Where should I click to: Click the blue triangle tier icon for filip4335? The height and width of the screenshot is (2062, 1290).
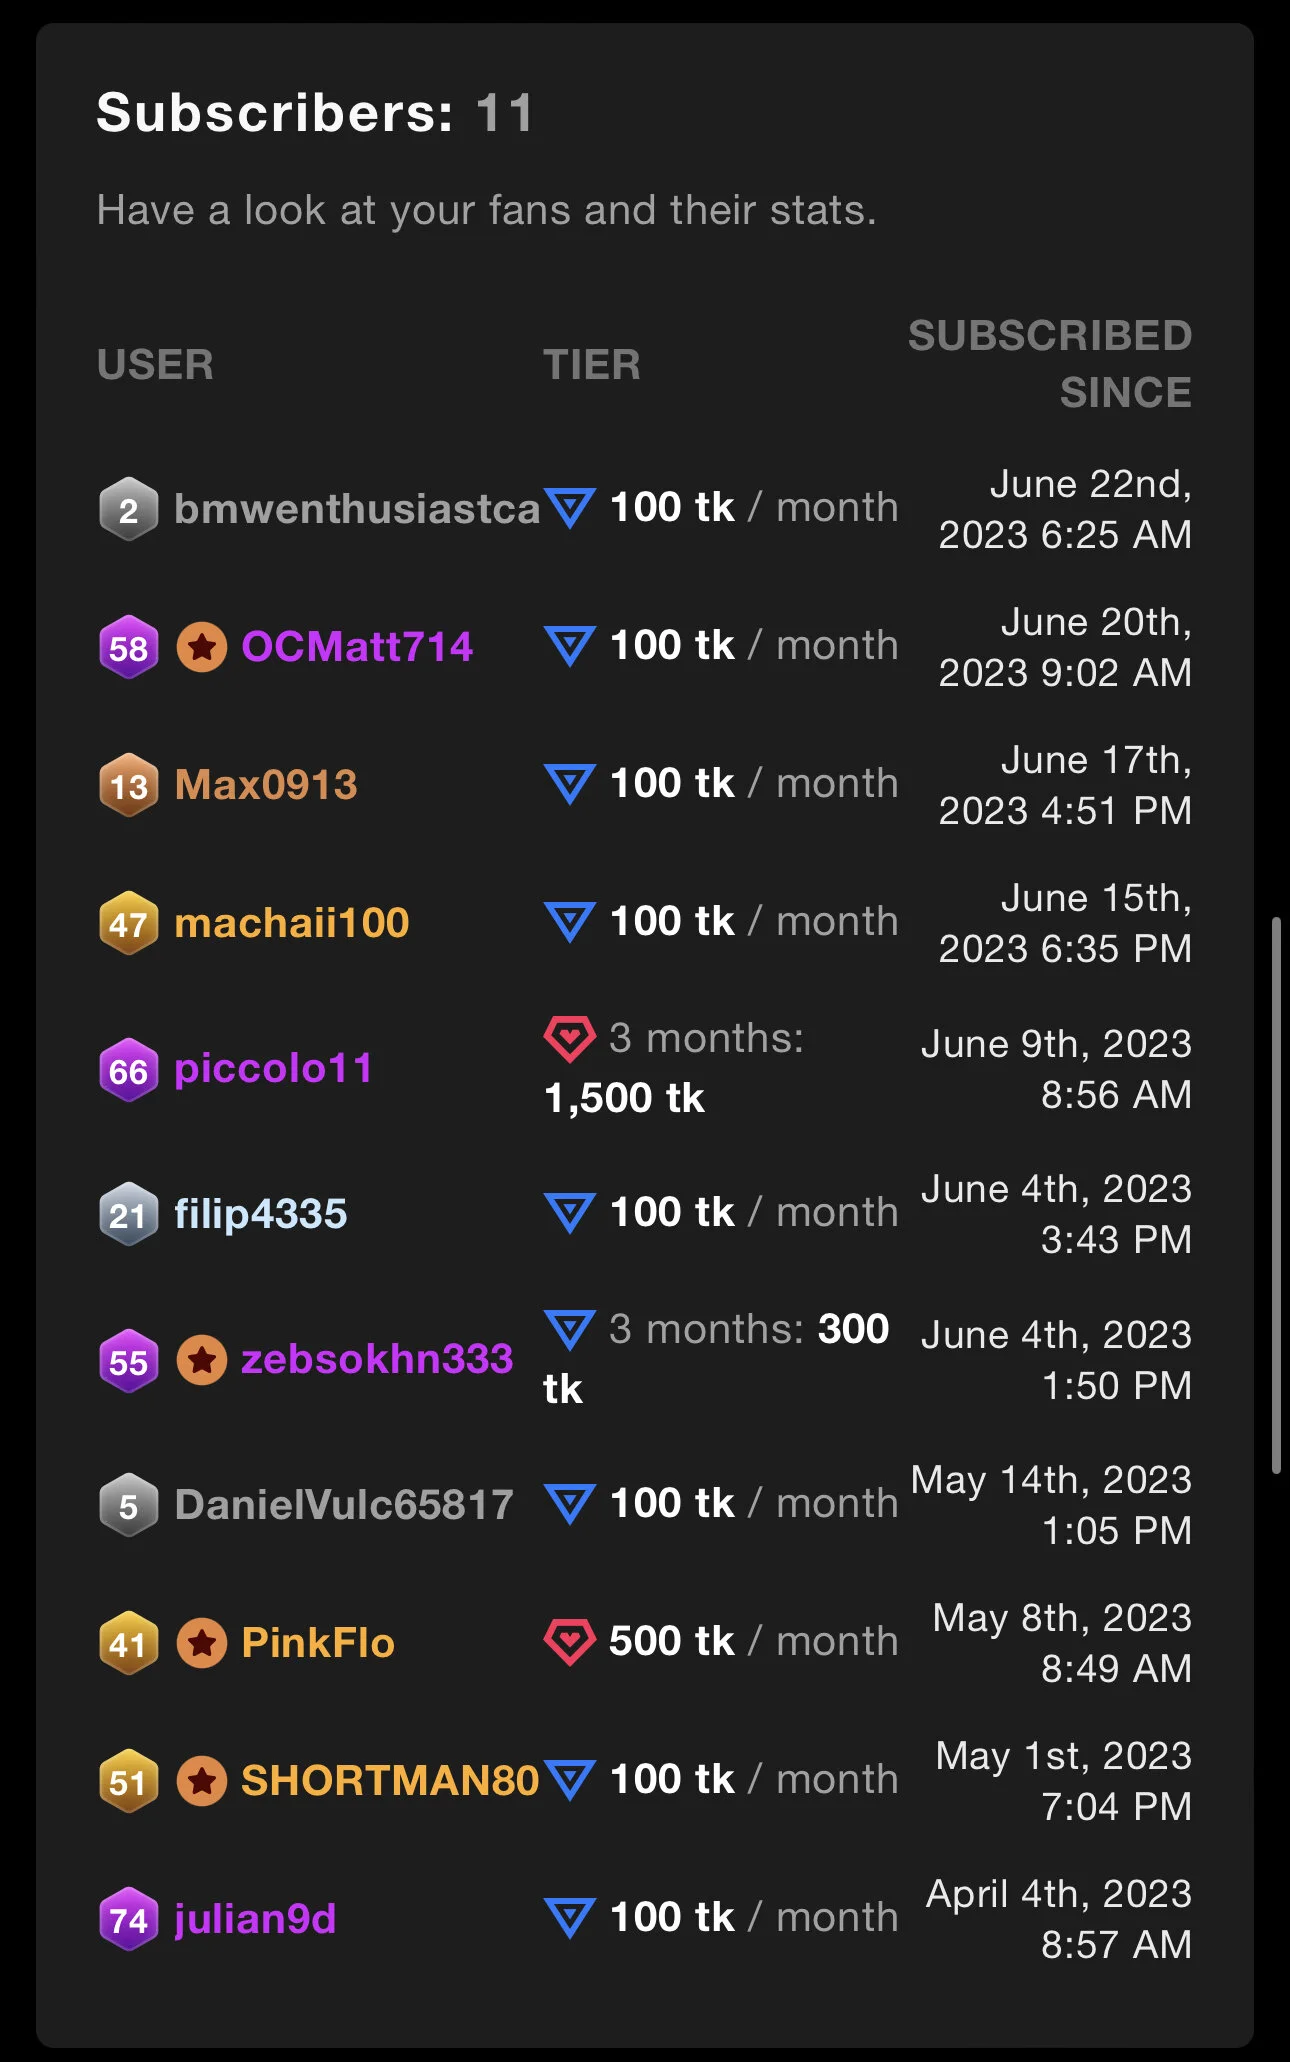click(x=570, y=1213)
